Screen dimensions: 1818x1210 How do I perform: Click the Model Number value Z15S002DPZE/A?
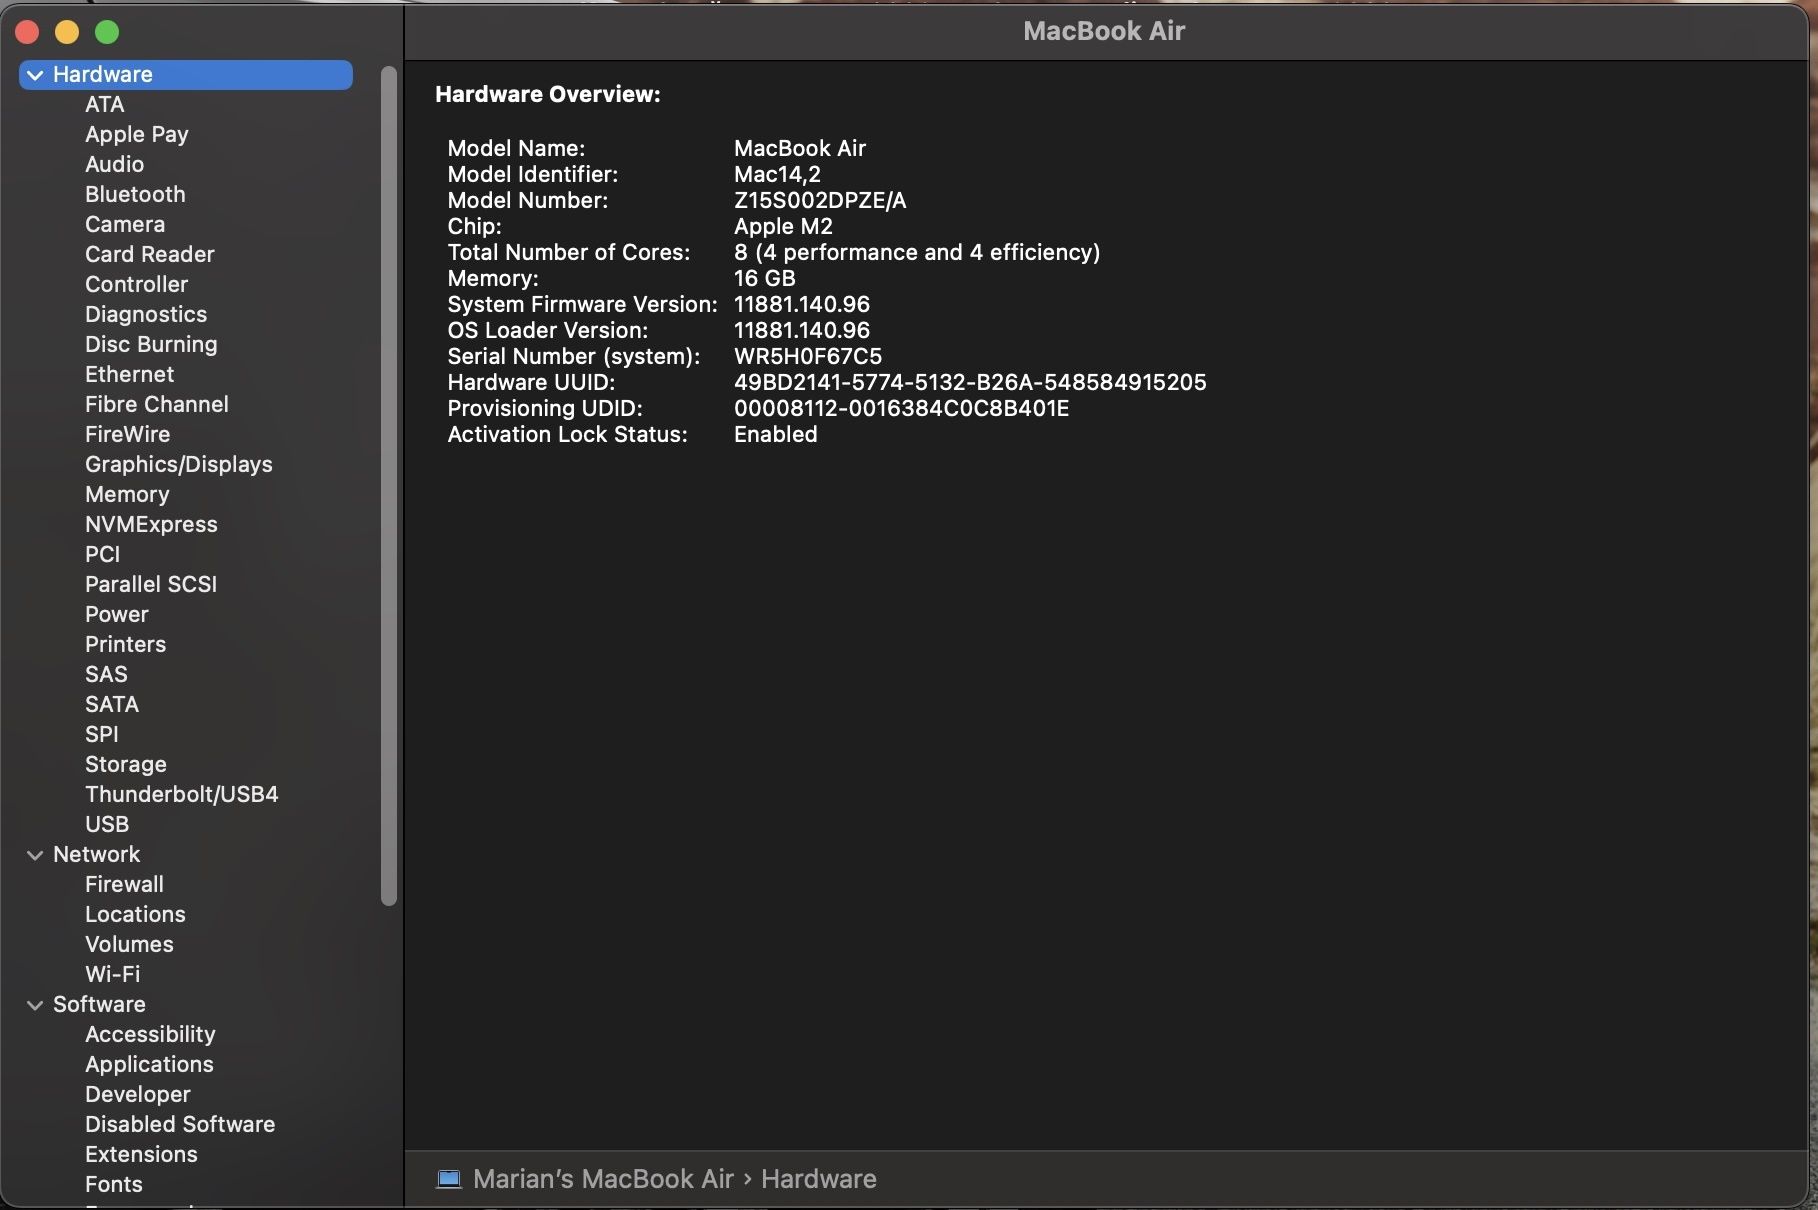point(820,200)
